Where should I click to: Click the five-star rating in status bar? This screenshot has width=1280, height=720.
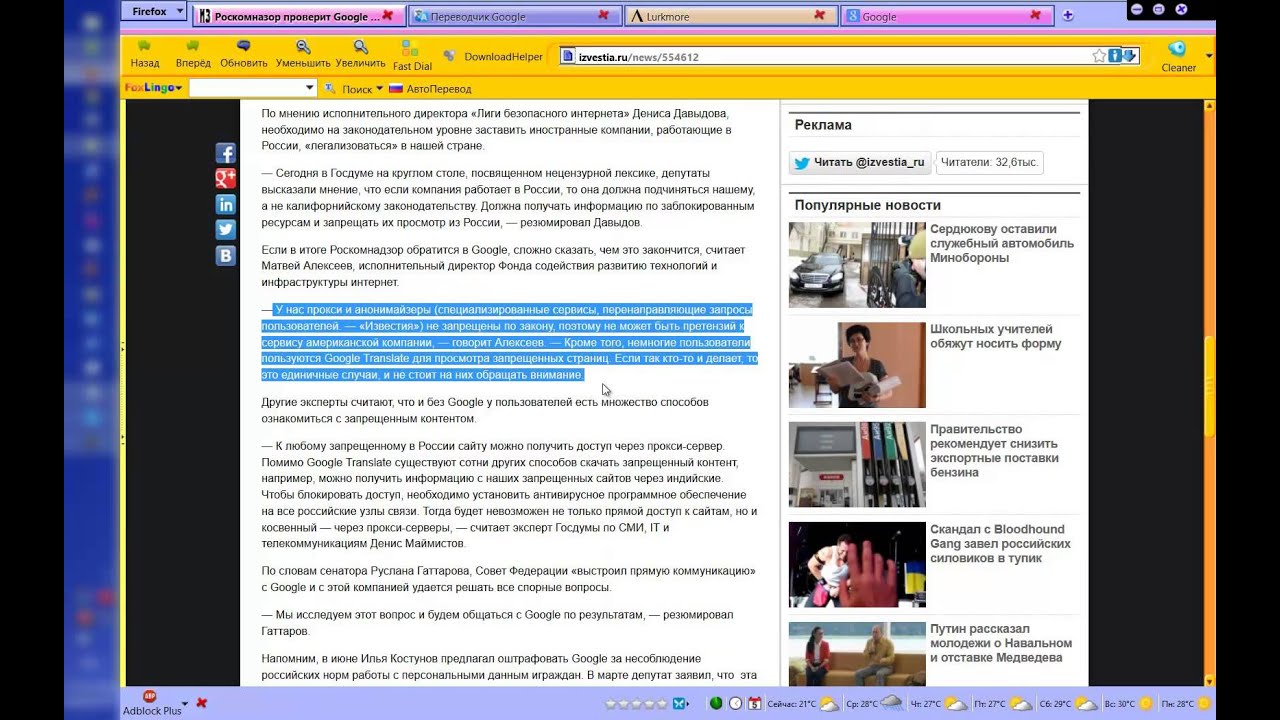click(637, 704)
